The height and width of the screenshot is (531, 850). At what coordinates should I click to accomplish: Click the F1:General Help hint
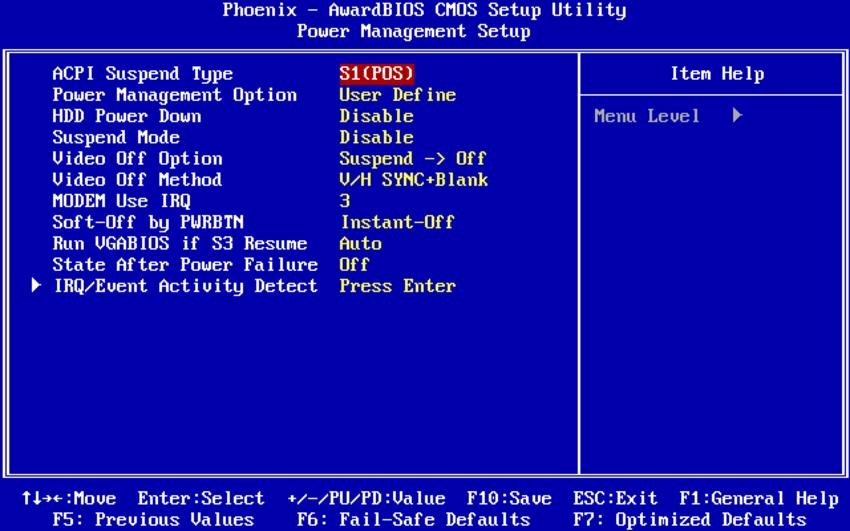[759, 498]
